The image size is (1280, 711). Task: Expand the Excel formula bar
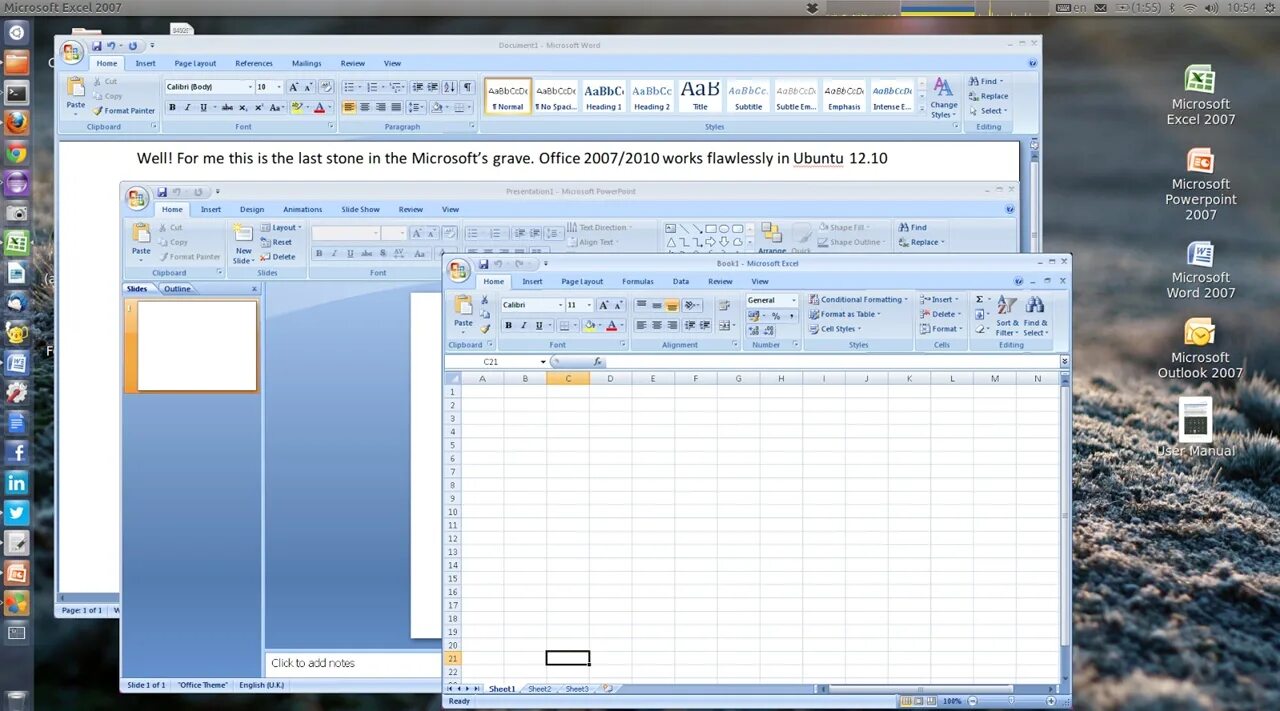pos(1064,361)
